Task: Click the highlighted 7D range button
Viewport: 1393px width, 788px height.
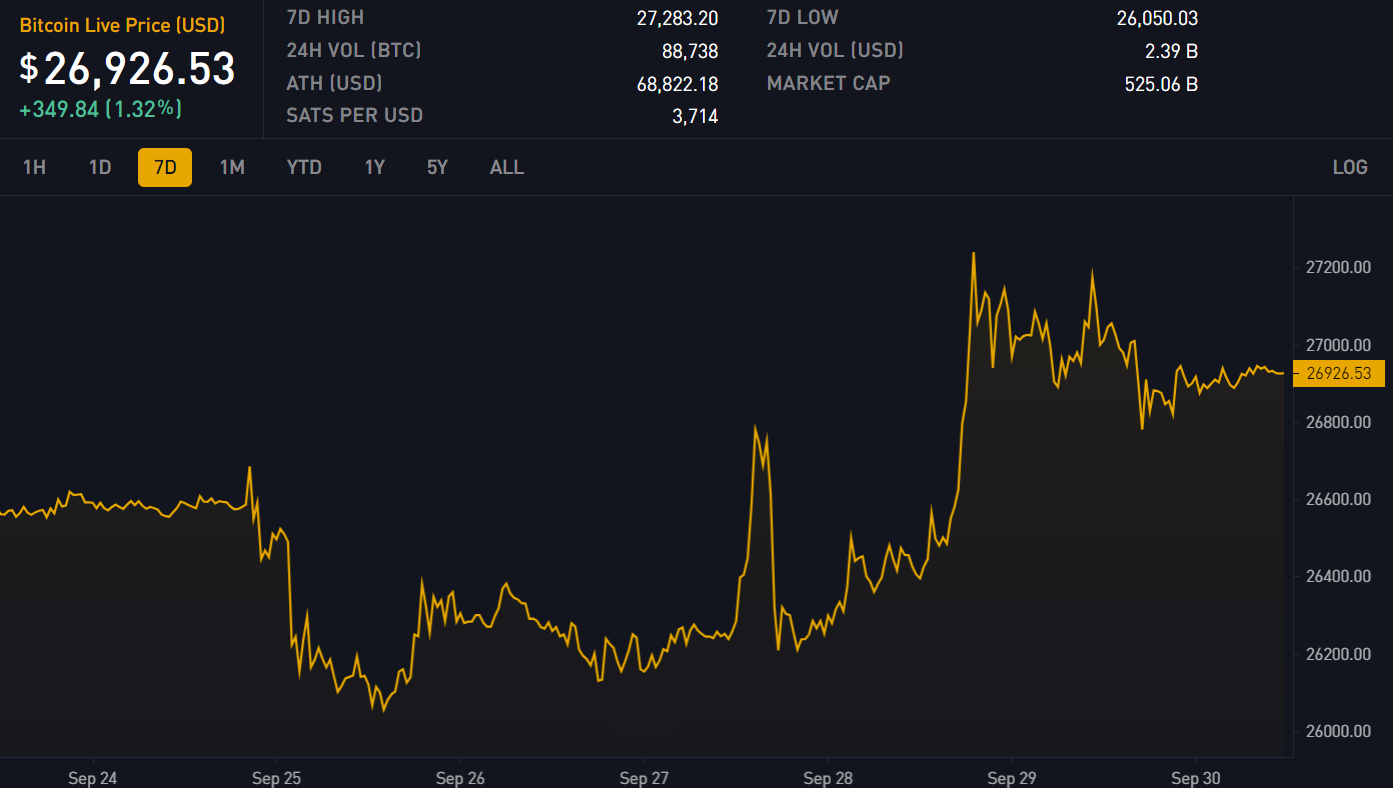Action: 165,167
